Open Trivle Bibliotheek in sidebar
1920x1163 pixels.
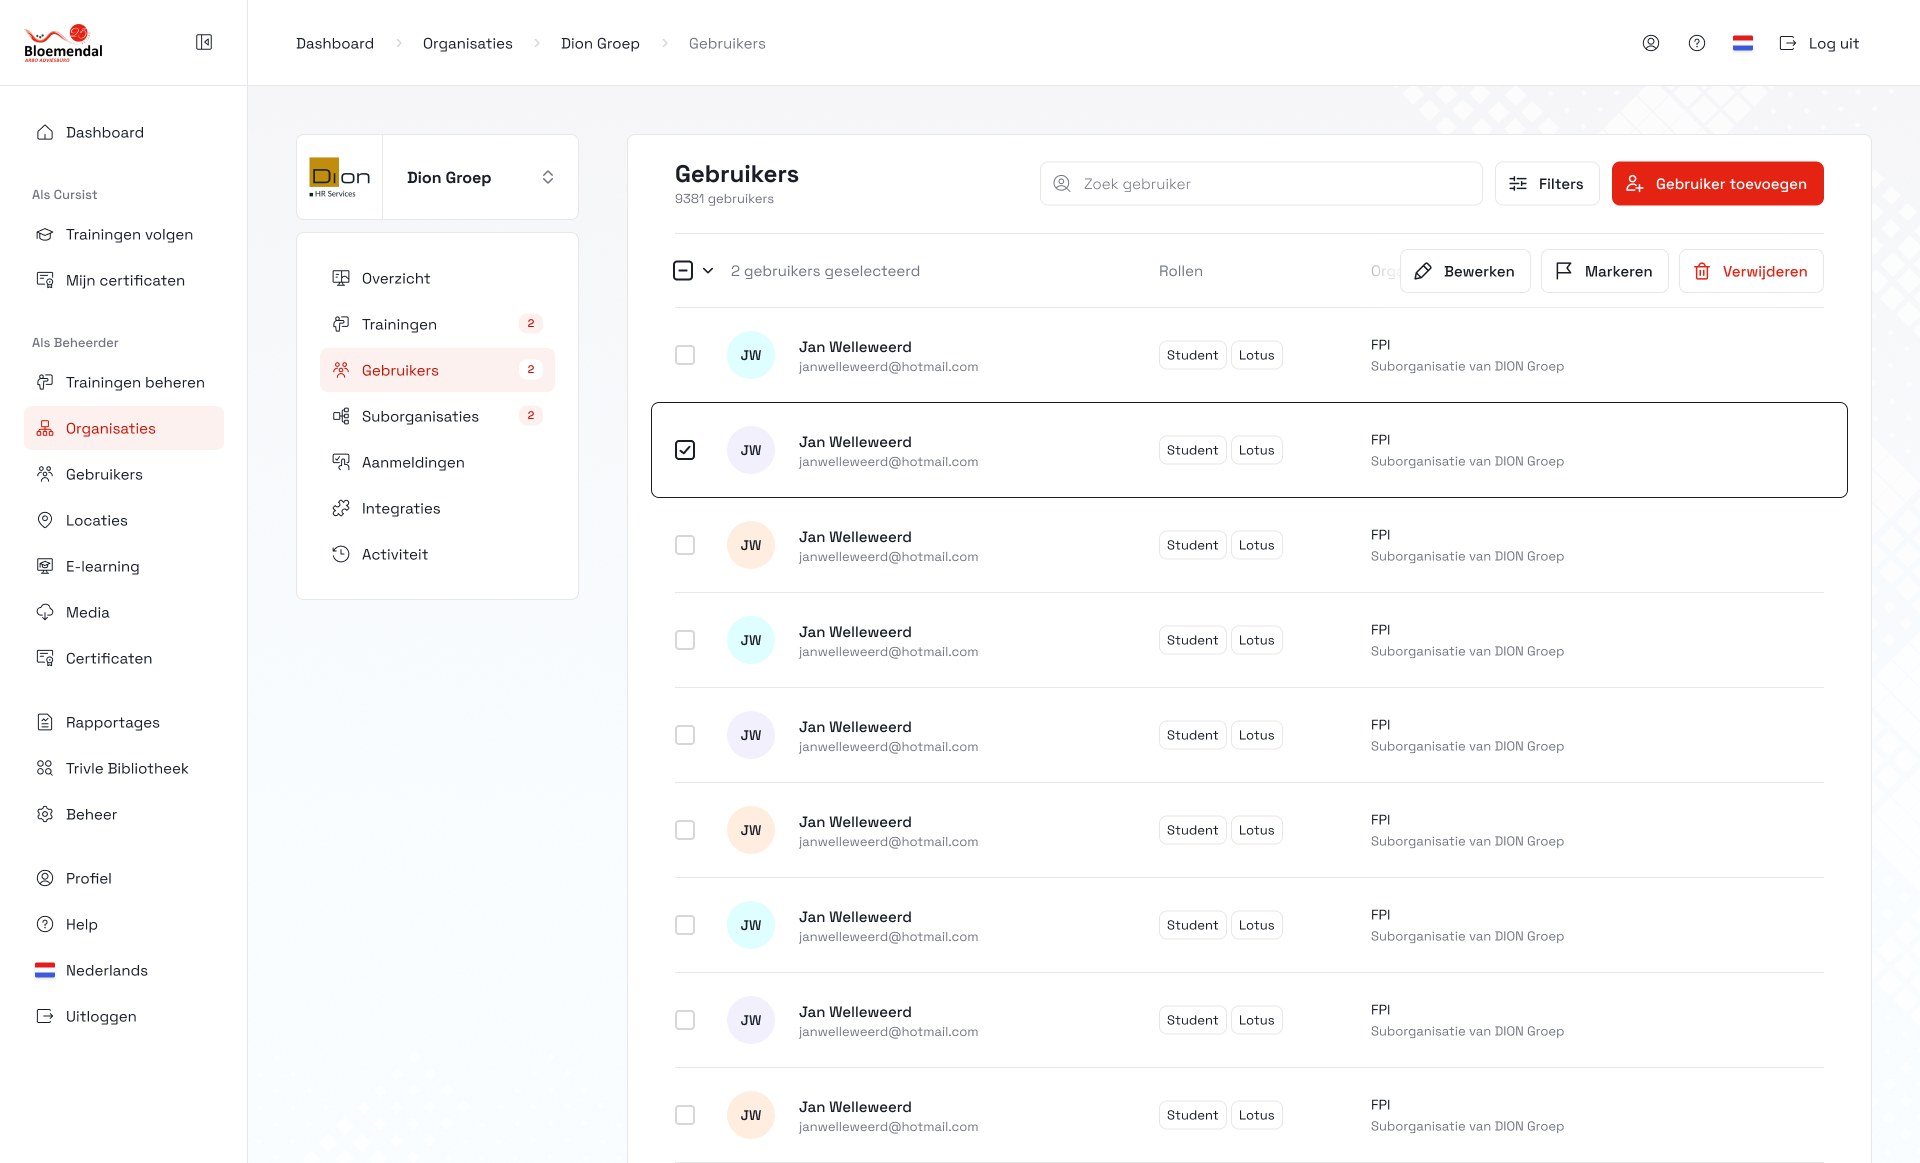(124, 768)
